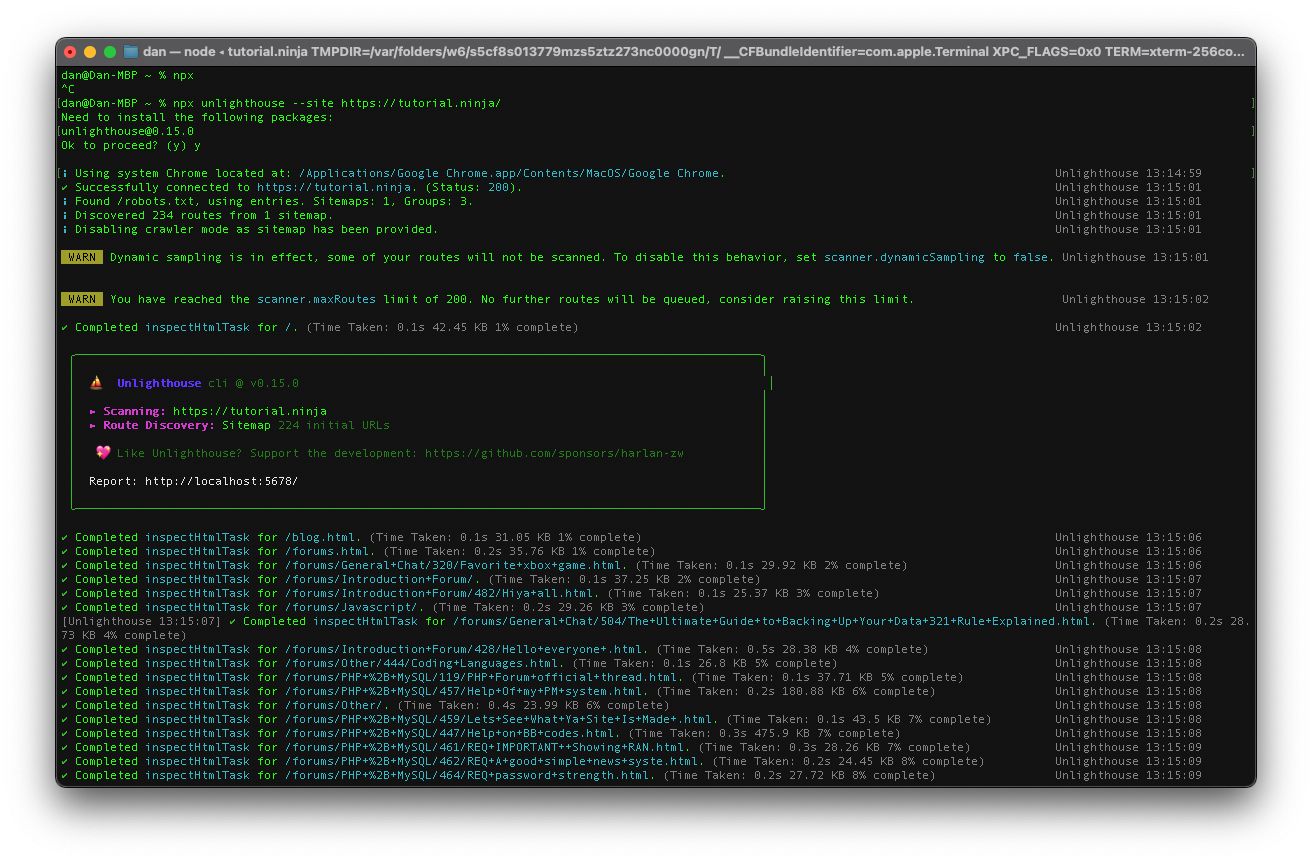
Task: Click the scanner.dynamicSampling setting text
Action: tap(904, 257)
